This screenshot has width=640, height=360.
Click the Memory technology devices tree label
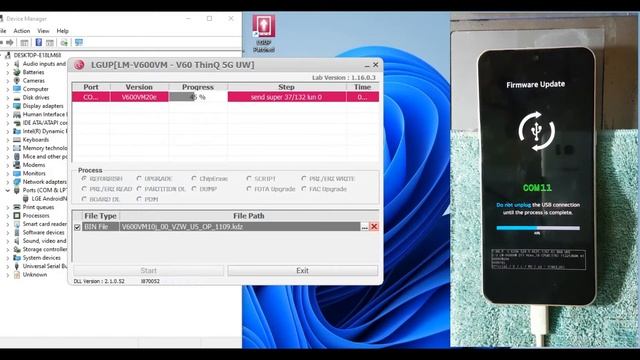click(x=44, y=148)
